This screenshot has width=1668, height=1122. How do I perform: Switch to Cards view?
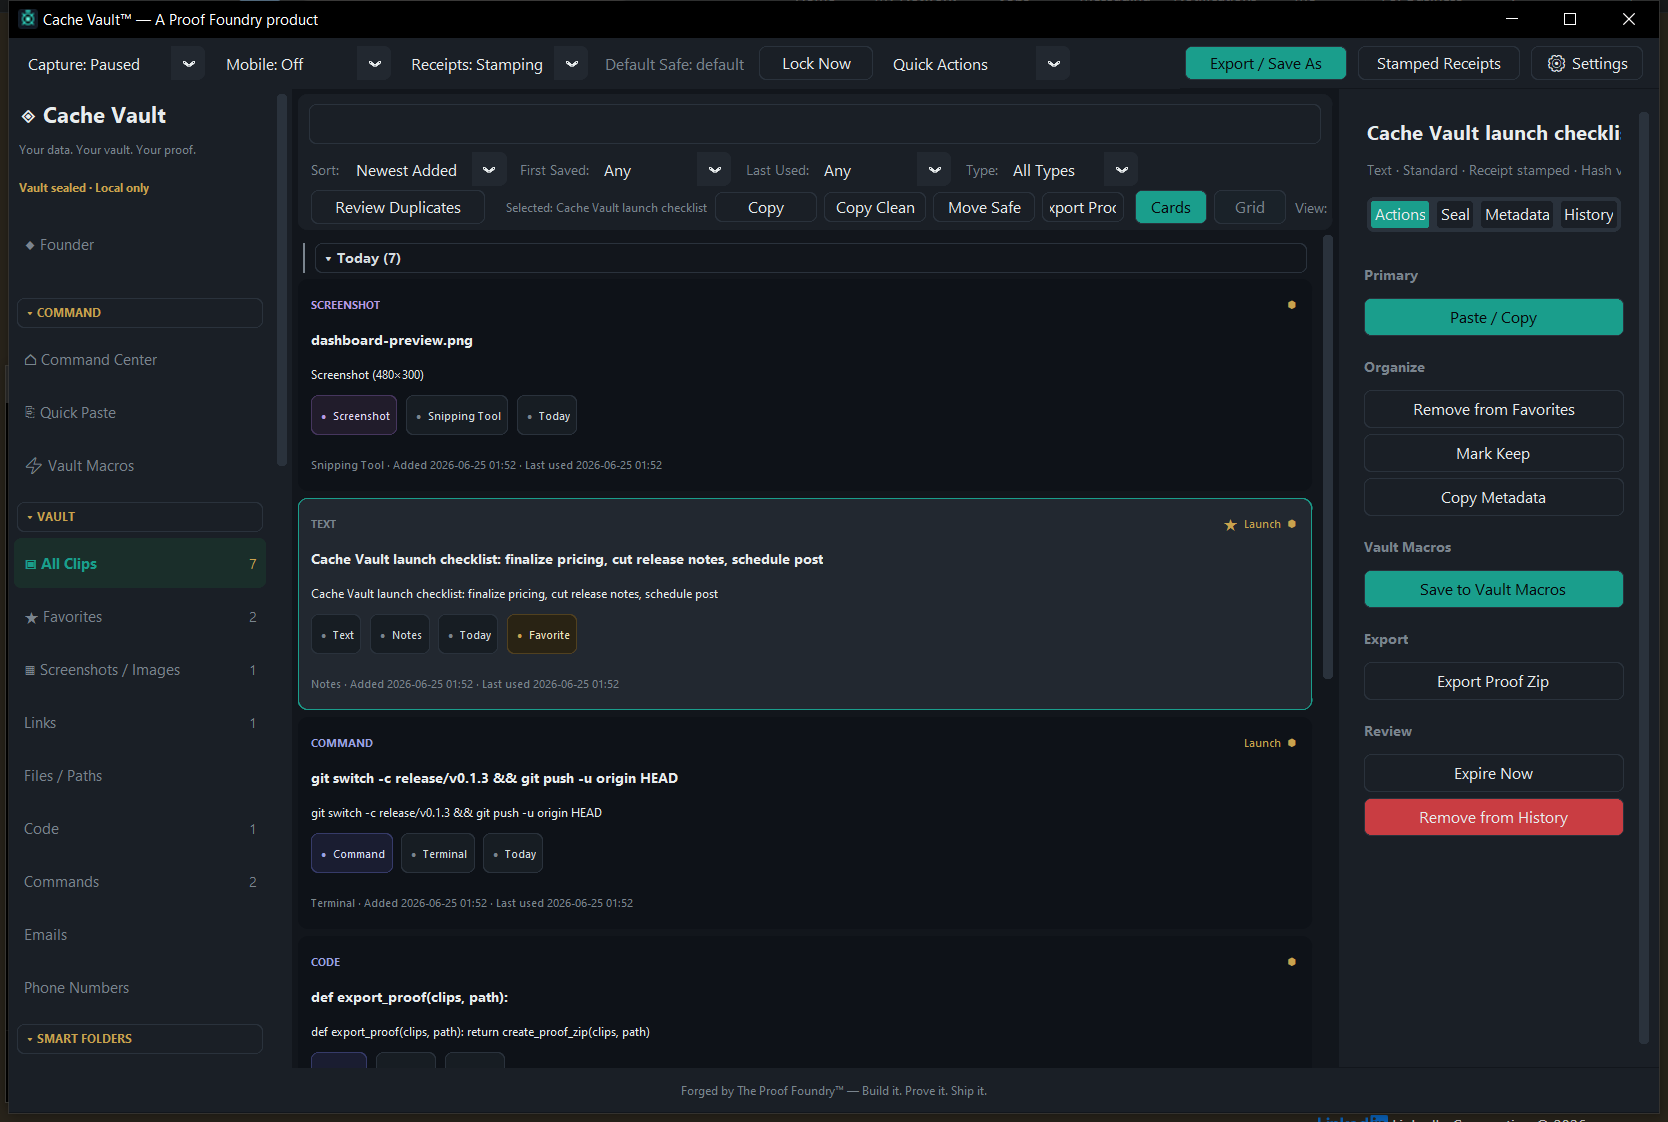[x=1170, y=207]
